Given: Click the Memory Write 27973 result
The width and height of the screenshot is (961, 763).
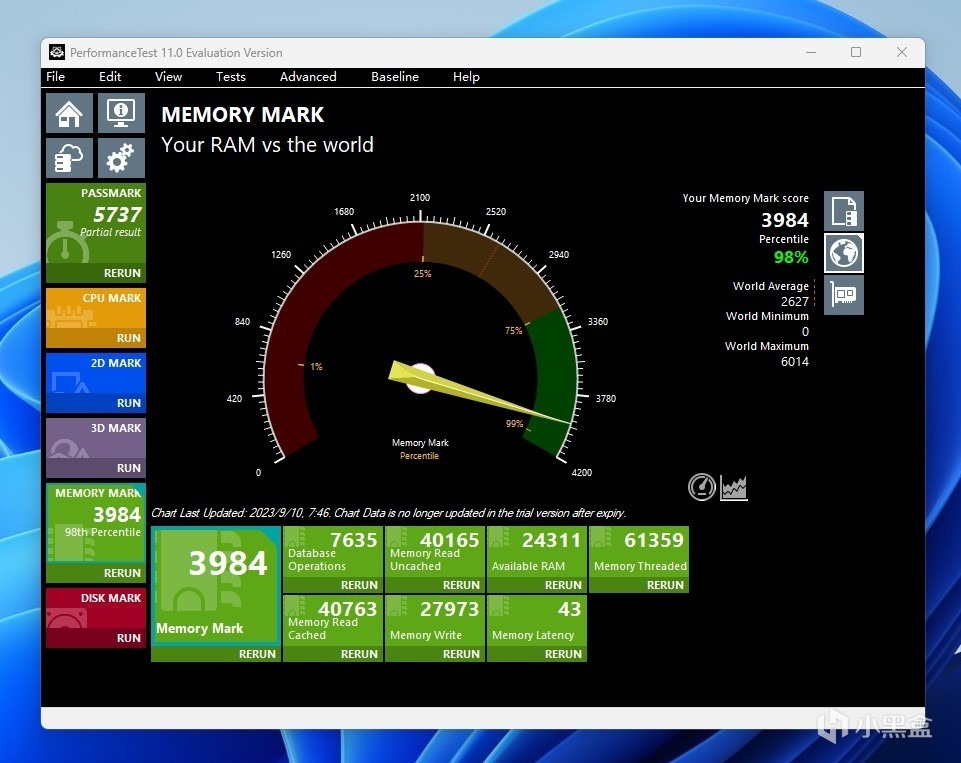Looking at the screenshot, I should click(x=435, y=621).
